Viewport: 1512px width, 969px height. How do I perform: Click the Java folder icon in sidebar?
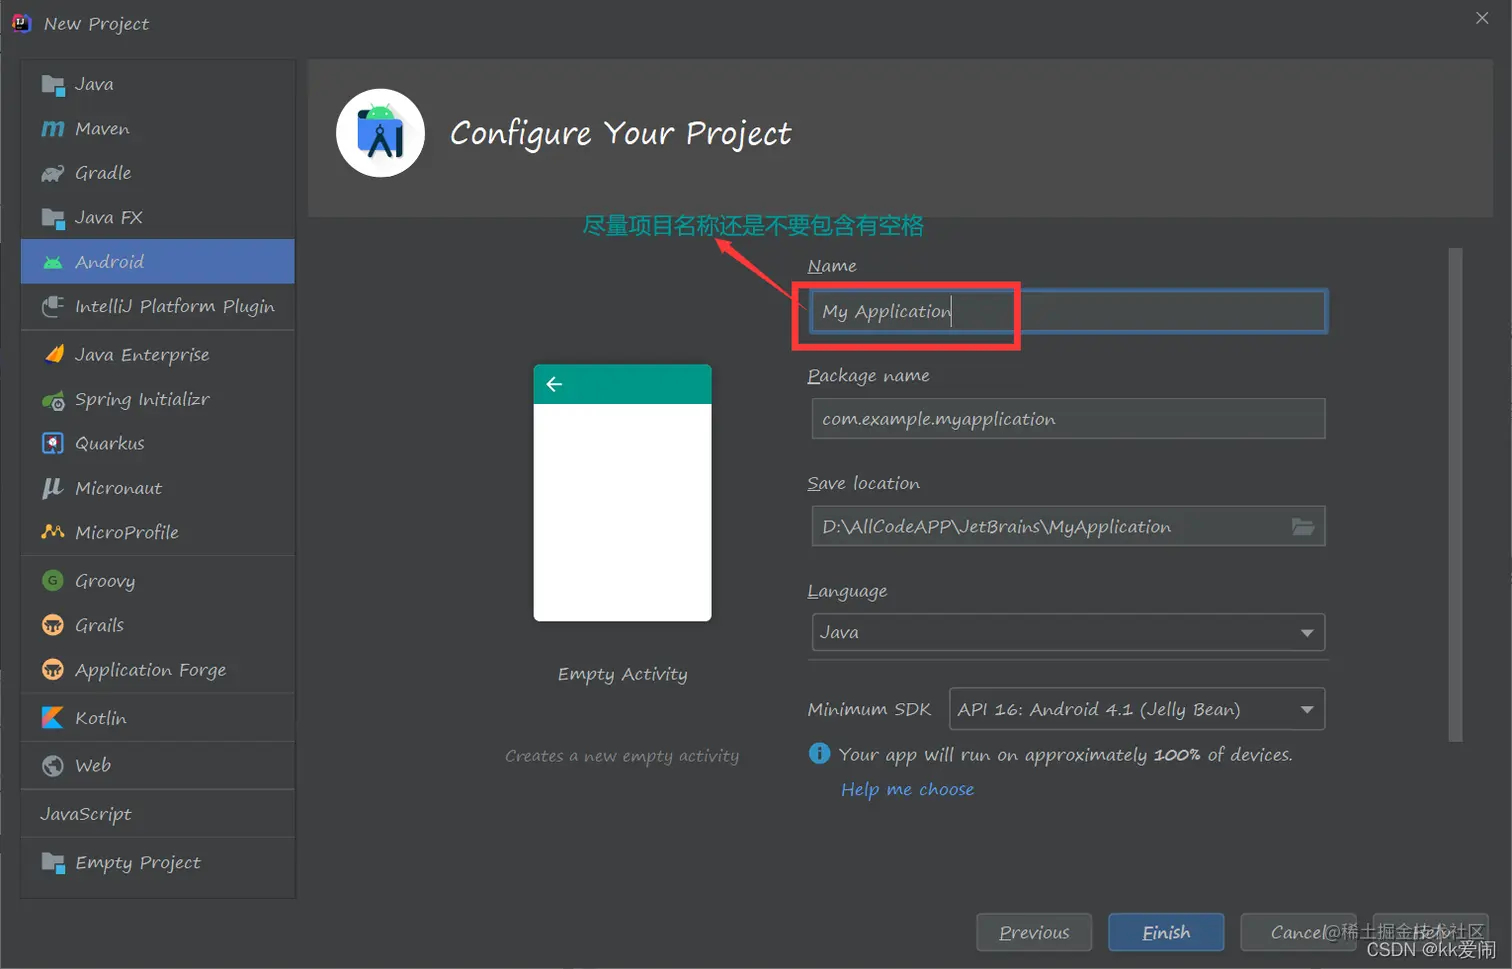pyautogui.click(x=53, y=85)
